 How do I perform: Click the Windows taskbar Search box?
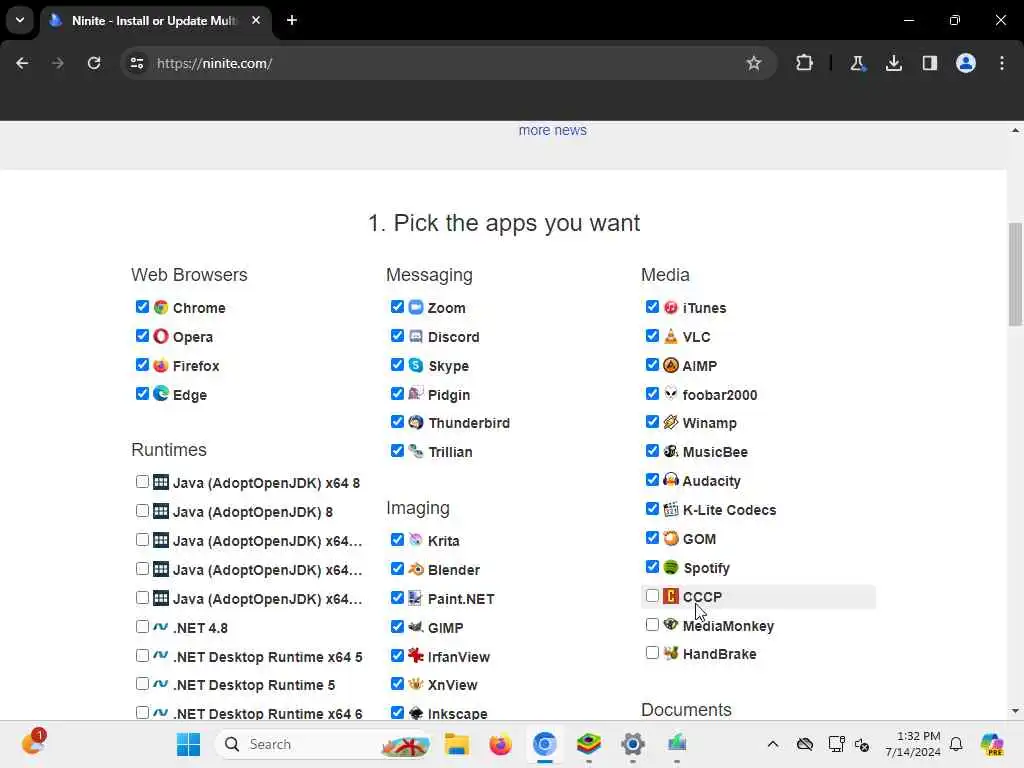pyautogui.click(x=324, y=744)
